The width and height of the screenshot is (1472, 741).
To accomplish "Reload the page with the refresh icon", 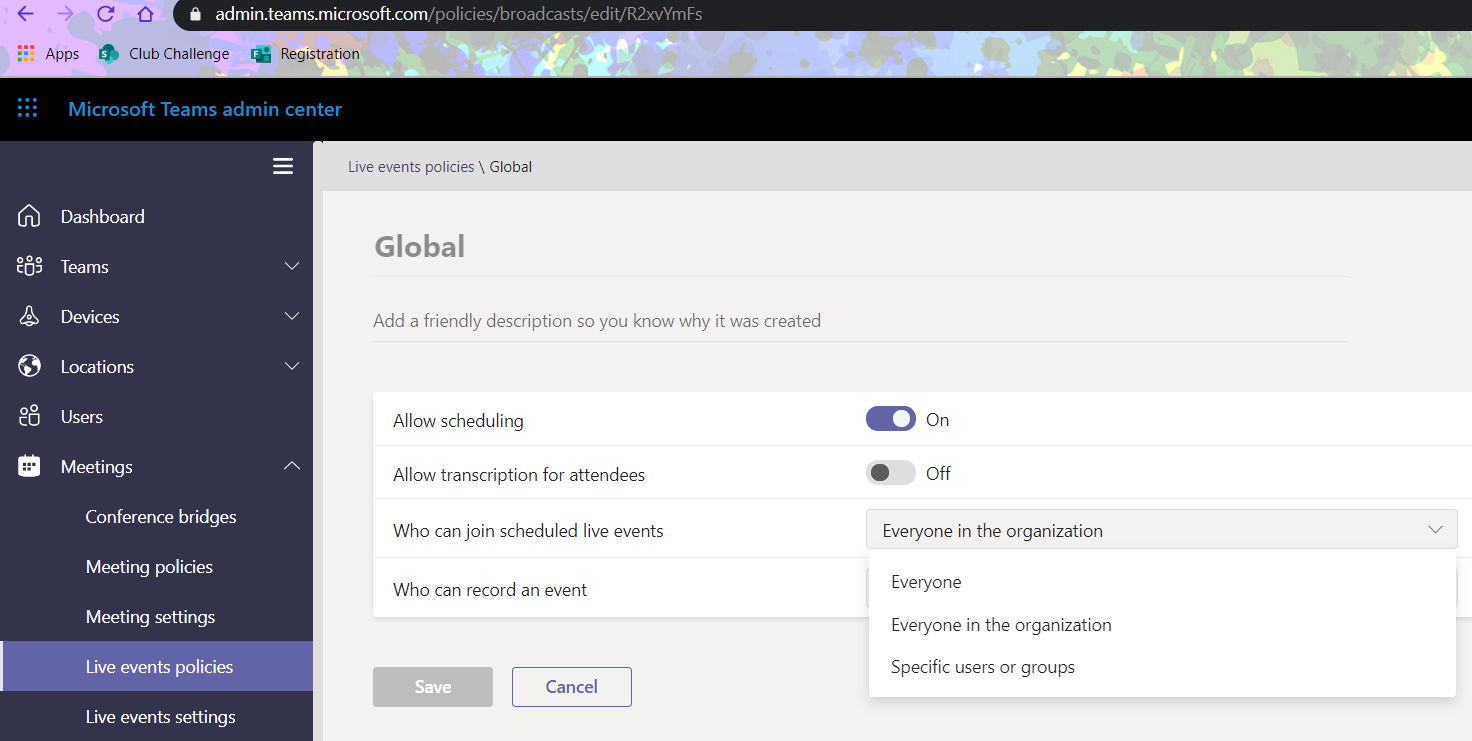I will click(106, 14).
